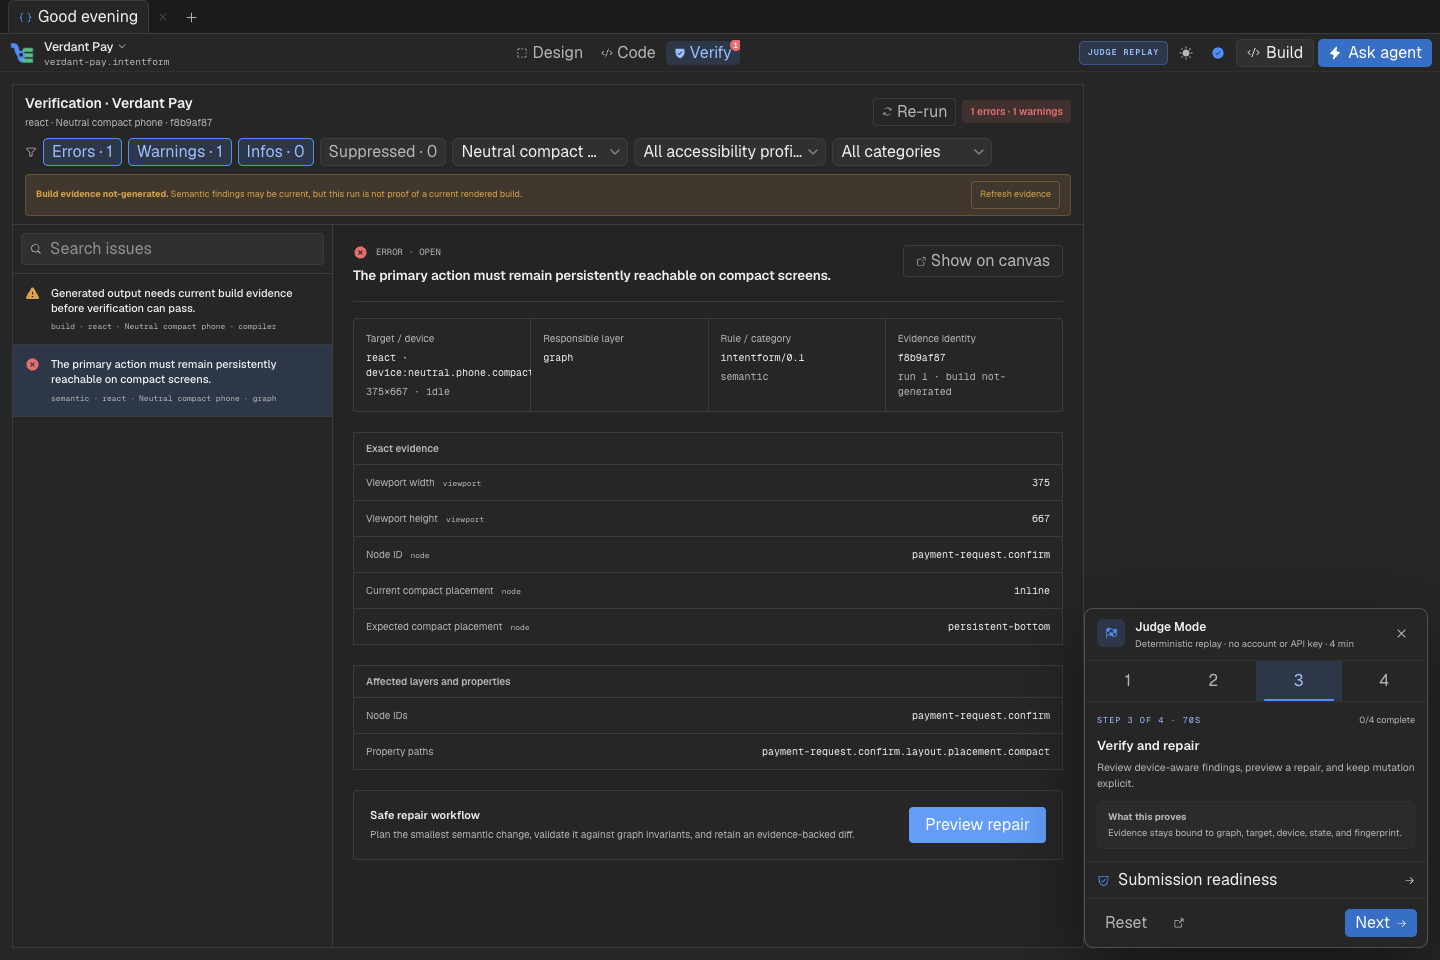Go to Judge Mode step 1
Viewport: 1440px width, 960px height.
1128,681
